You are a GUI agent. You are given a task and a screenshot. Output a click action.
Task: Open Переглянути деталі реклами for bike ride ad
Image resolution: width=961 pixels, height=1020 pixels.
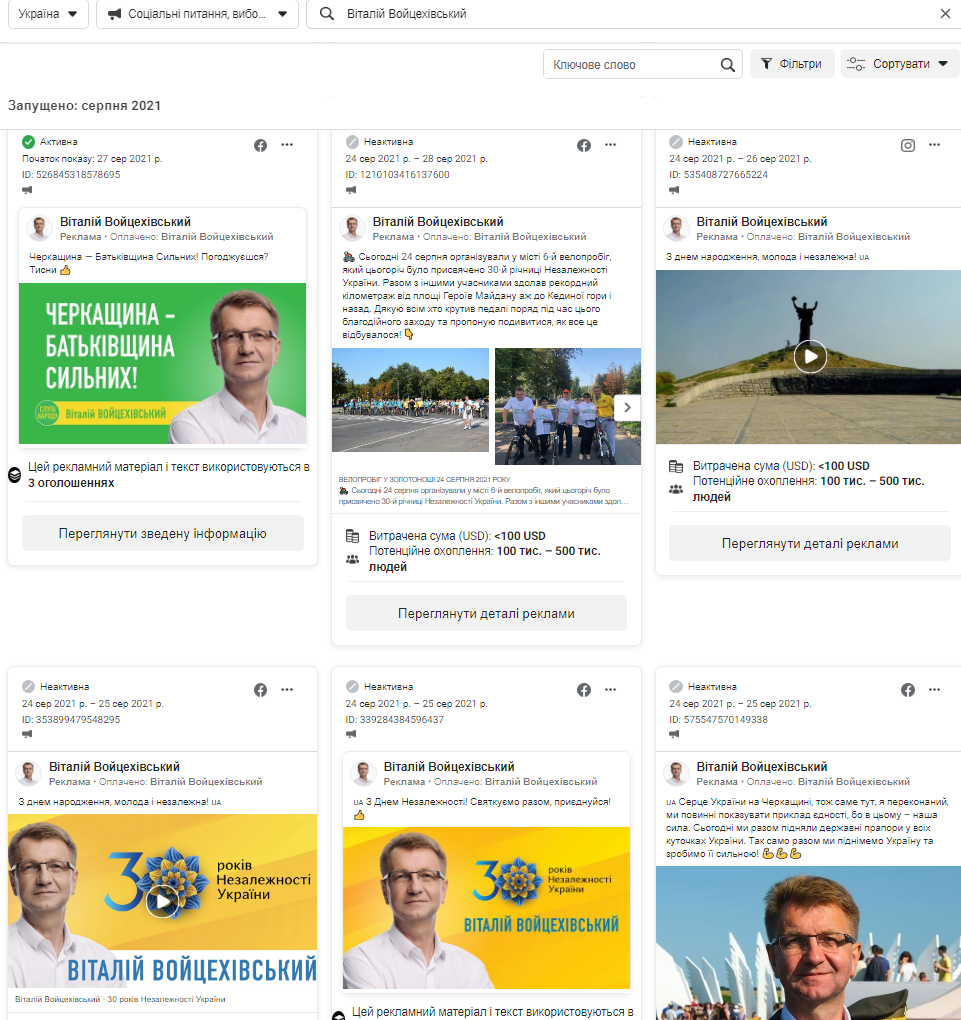(486, 613)
